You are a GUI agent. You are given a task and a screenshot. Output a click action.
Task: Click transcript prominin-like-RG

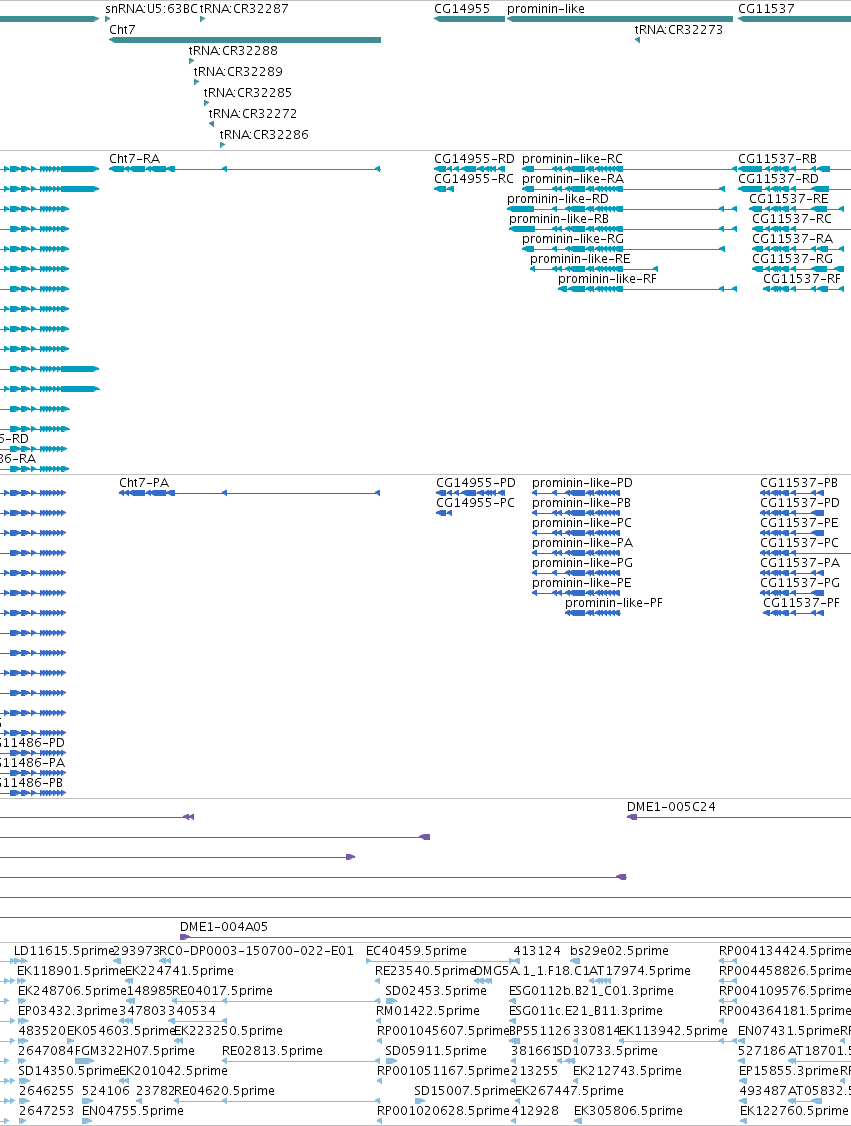click(x=573, y=239)
